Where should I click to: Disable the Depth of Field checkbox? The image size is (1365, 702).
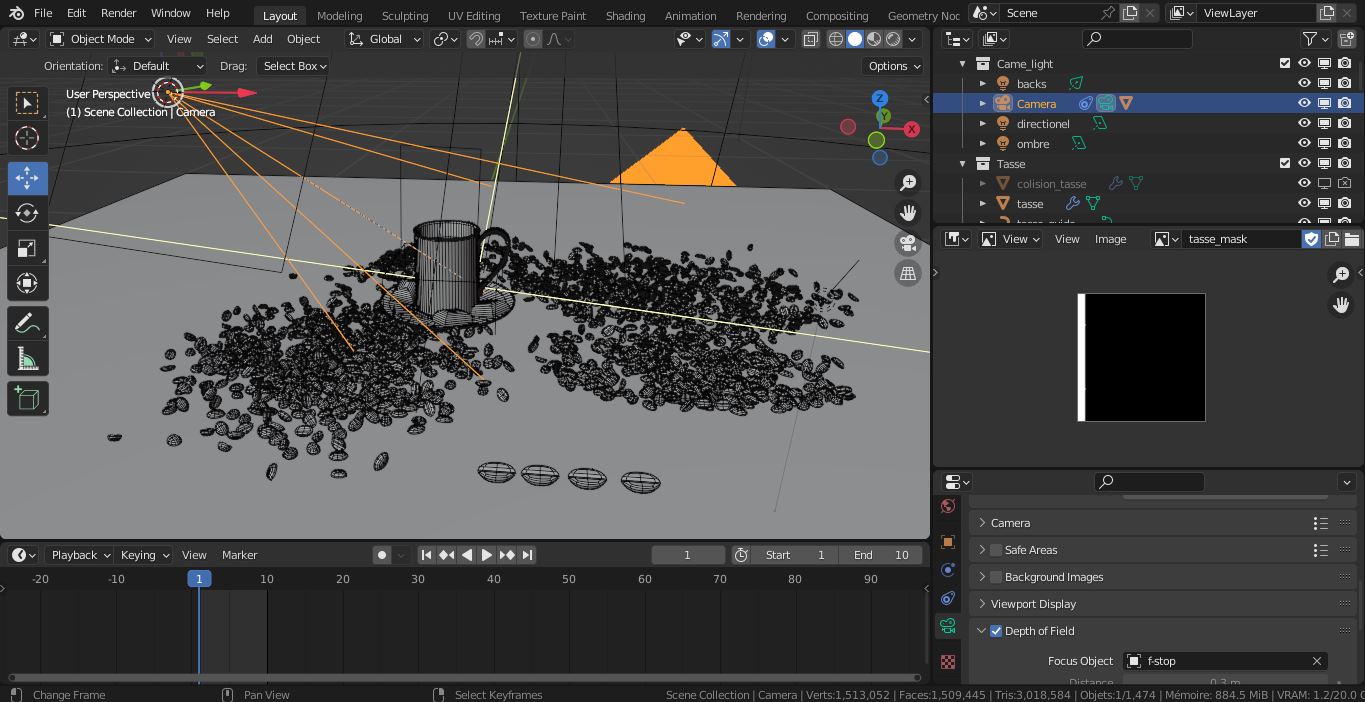[x=996, y=631]
